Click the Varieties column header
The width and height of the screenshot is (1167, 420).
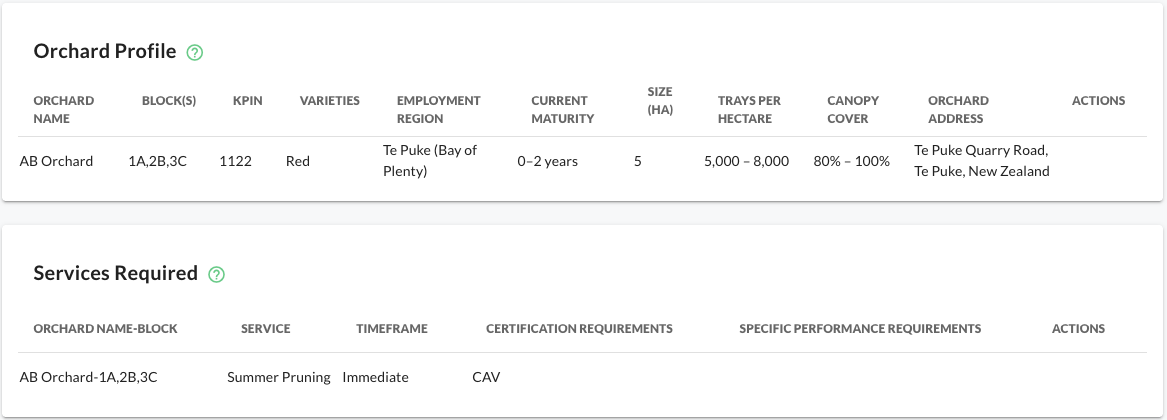[330, 101]
